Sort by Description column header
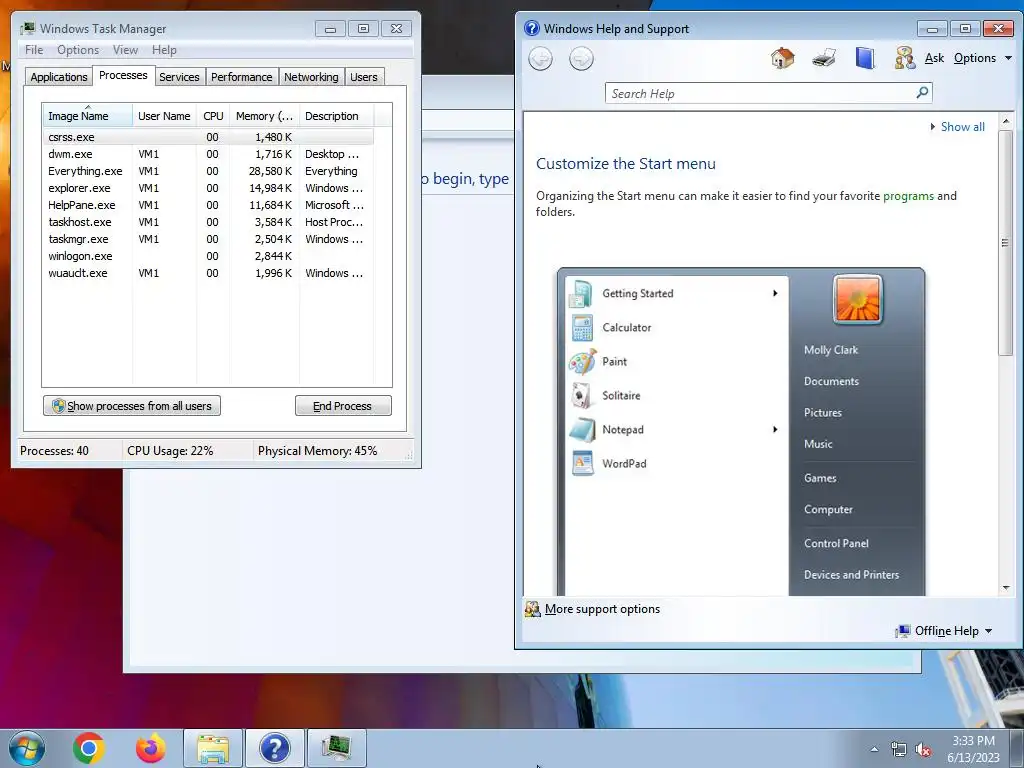 click(336, 116)
